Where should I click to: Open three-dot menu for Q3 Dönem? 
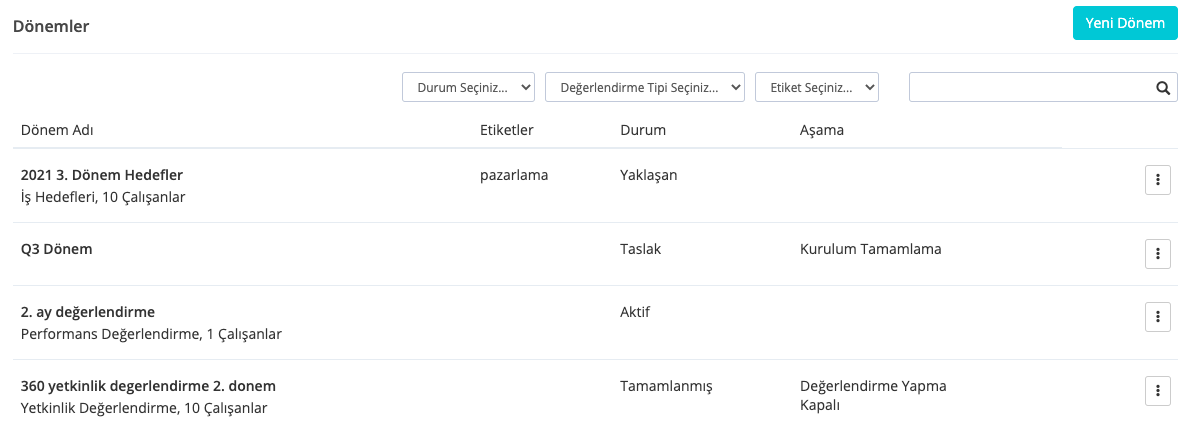(x=1157, y=254)
